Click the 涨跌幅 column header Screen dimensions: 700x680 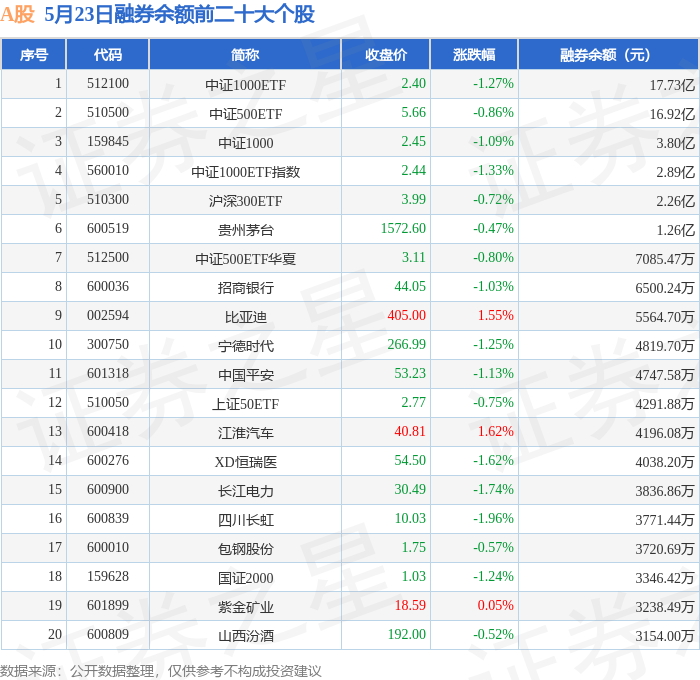coord(474,54)
